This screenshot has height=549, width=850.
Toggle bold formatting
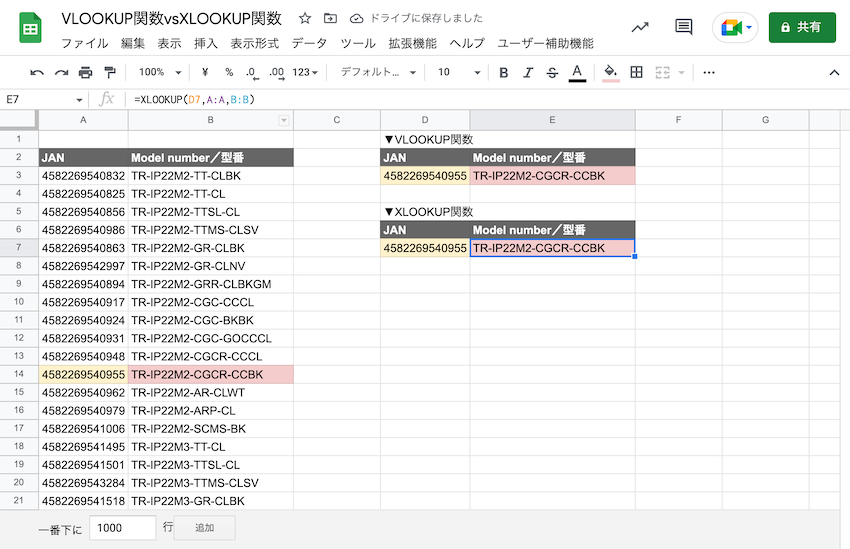coord(503,72)
